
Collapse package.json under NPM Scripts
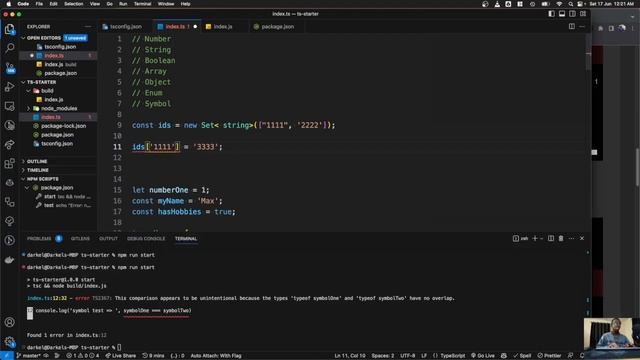pos(27,188)
